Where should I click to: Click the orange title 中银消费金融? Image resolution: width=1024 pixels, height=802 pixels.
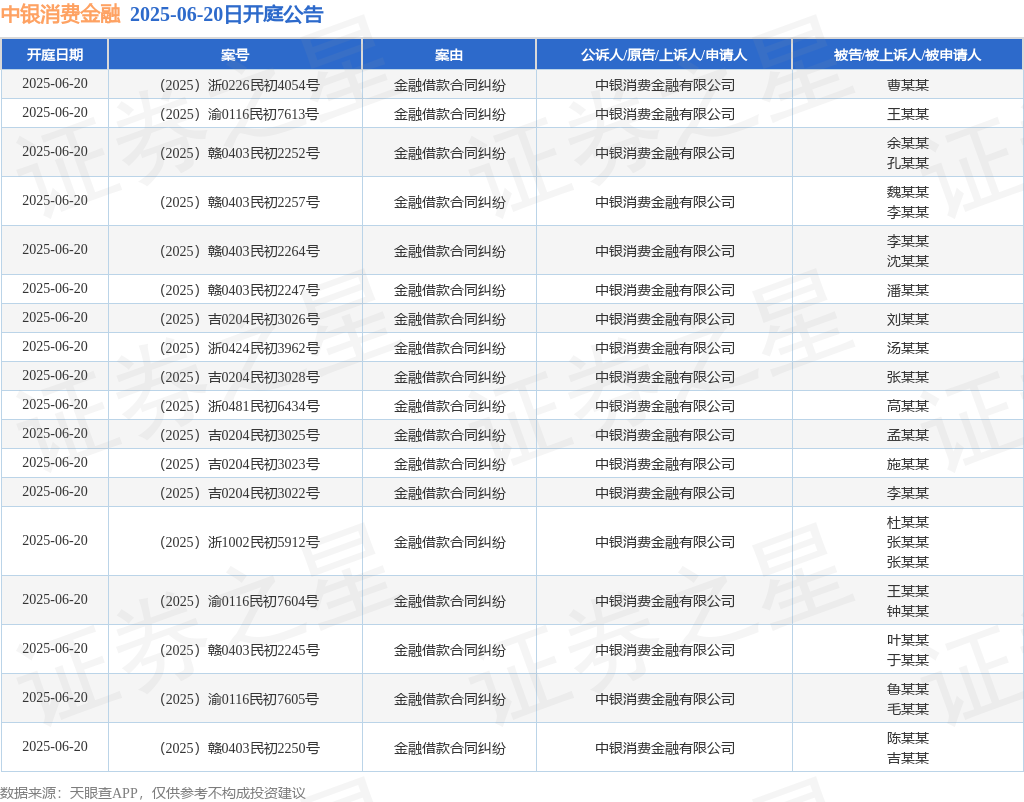(x=61, y=14)
